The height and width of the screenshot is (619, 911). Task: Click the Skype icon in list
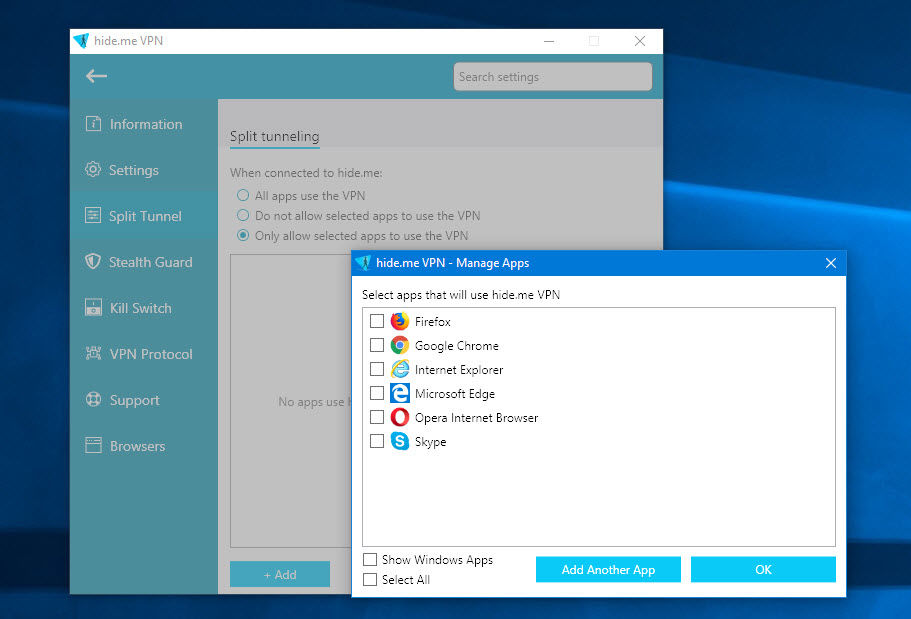pos(400,441)
